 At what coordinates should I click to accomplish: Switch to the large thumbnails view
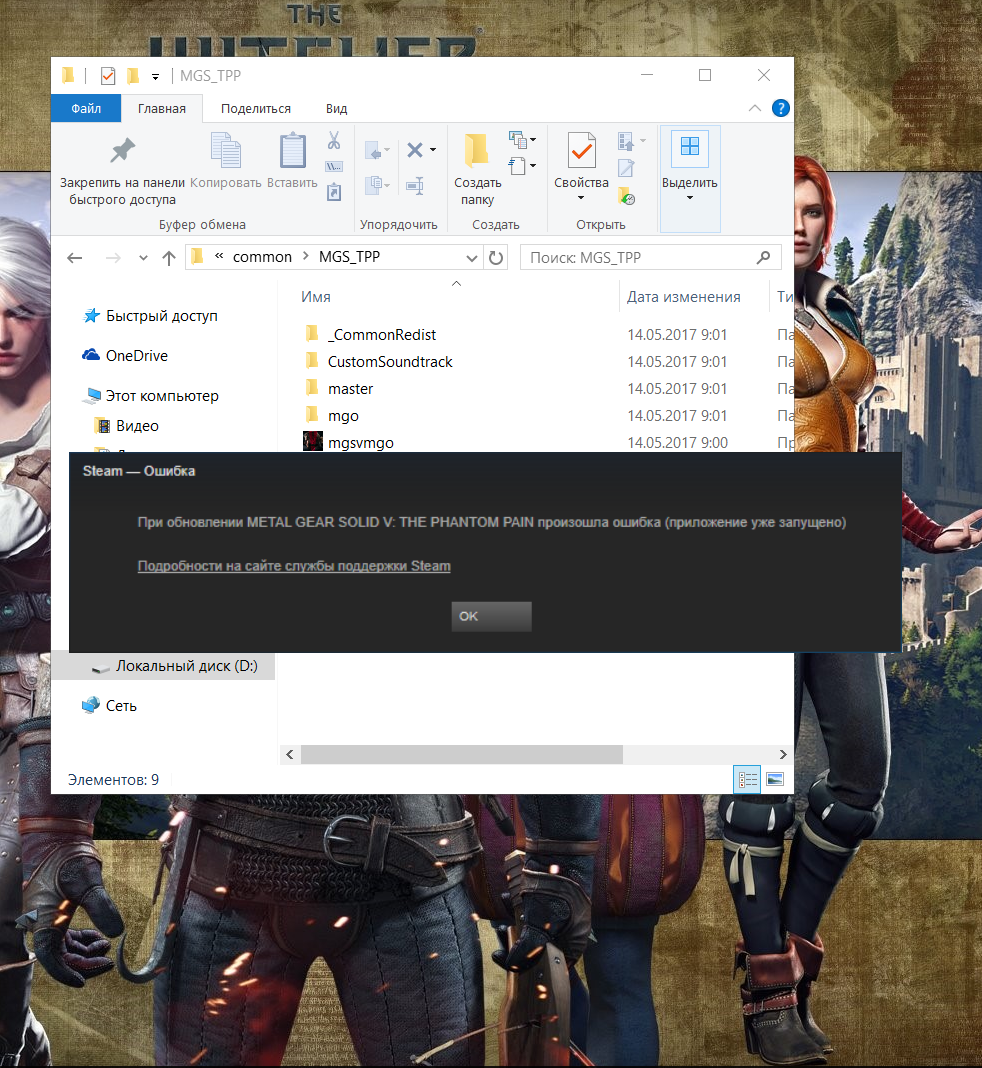[775, 779]
